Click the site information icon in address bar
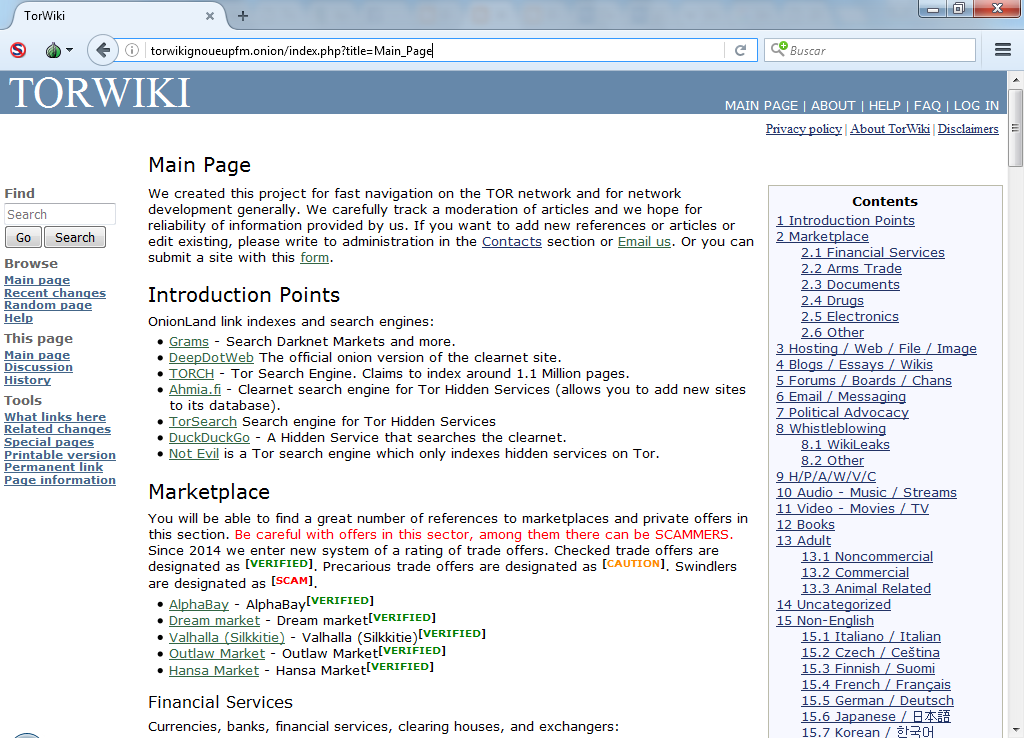Viewport: 1024px width, 738px height. [132, 50]
